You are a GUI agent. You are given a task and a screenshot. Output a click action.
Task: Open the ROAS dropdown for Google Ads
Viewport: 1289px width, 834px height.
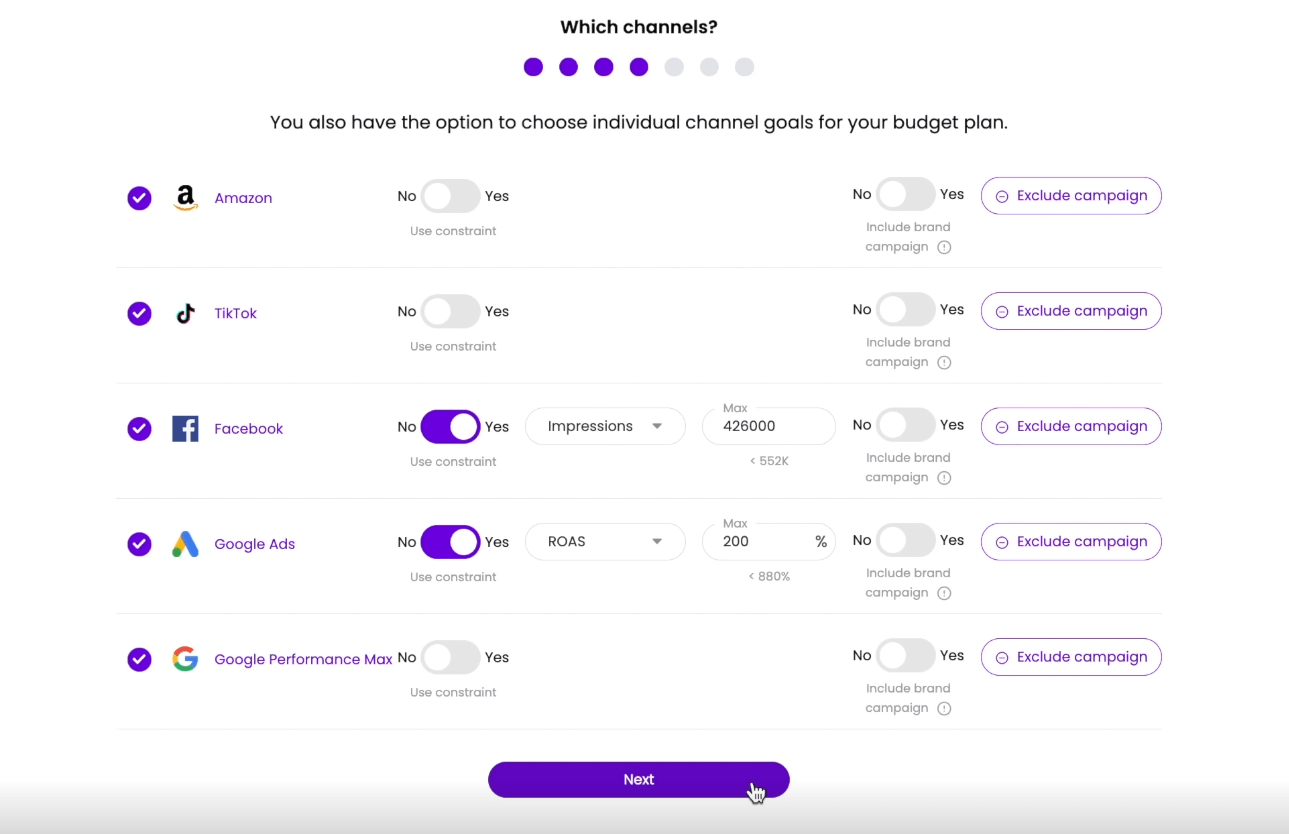(x=605, y=541)
